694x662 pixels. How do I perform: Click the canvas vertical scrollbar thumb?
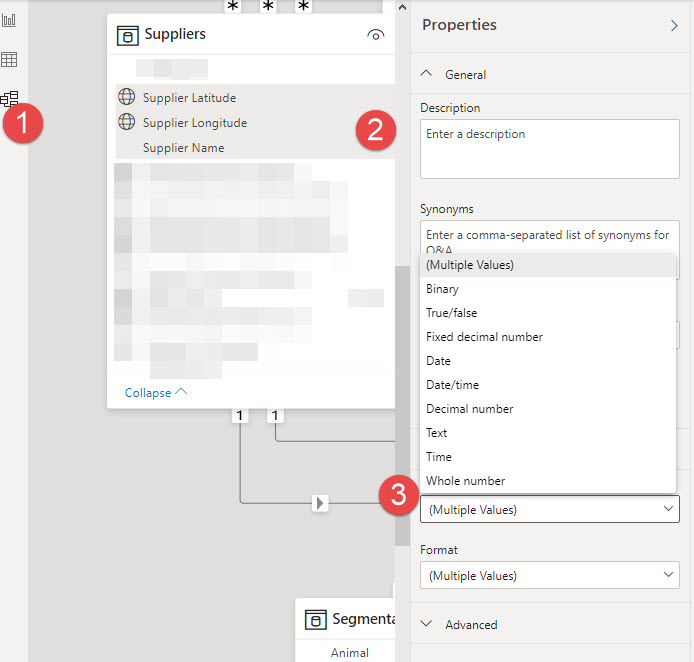click(x=402, y=406)
